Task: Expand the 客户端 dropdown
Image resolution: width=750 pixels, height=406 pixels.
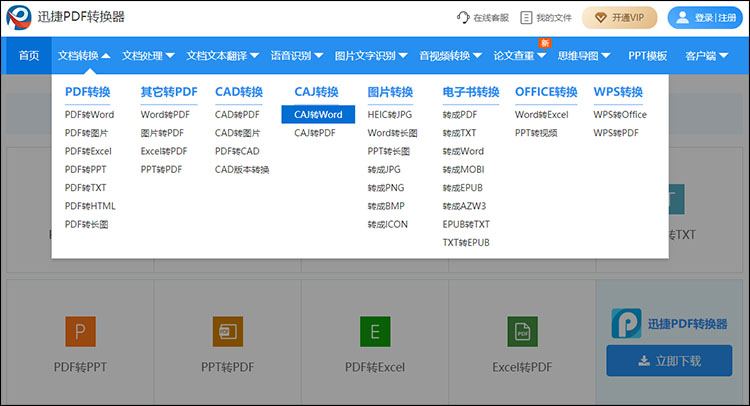Action: pyautogui.click(x=706, y=55)
